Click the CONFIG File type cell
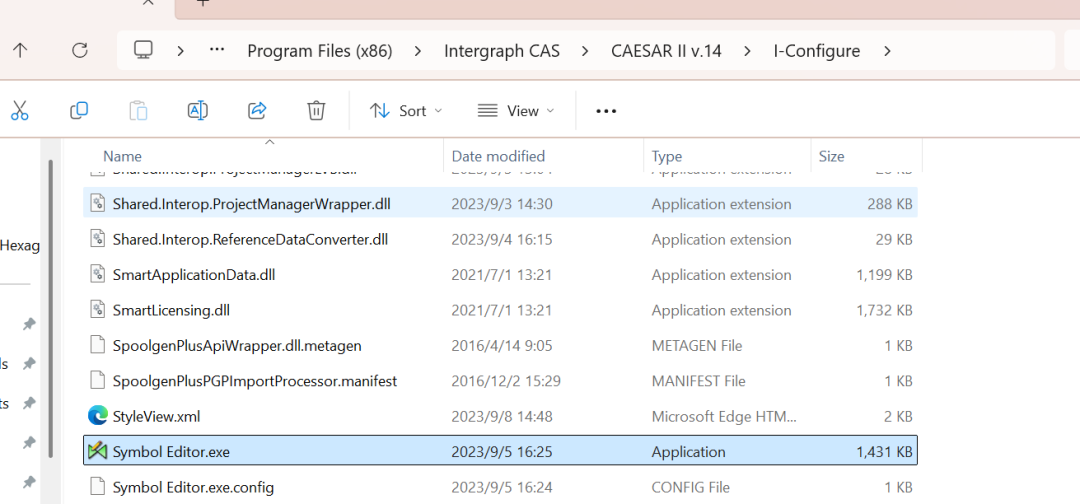1080x504 pixels. point(690,487)
